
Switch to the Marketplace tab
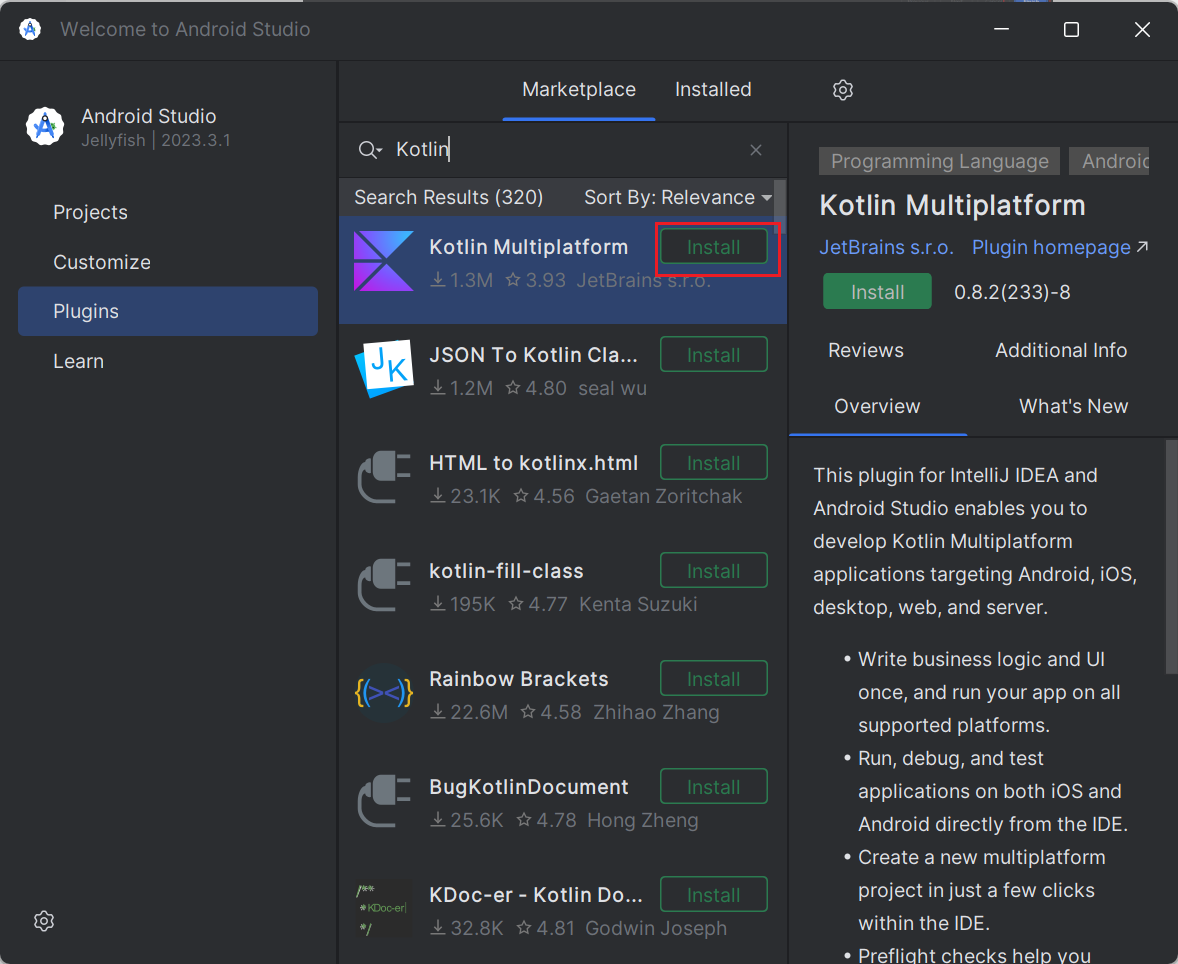tap(578, 89)
